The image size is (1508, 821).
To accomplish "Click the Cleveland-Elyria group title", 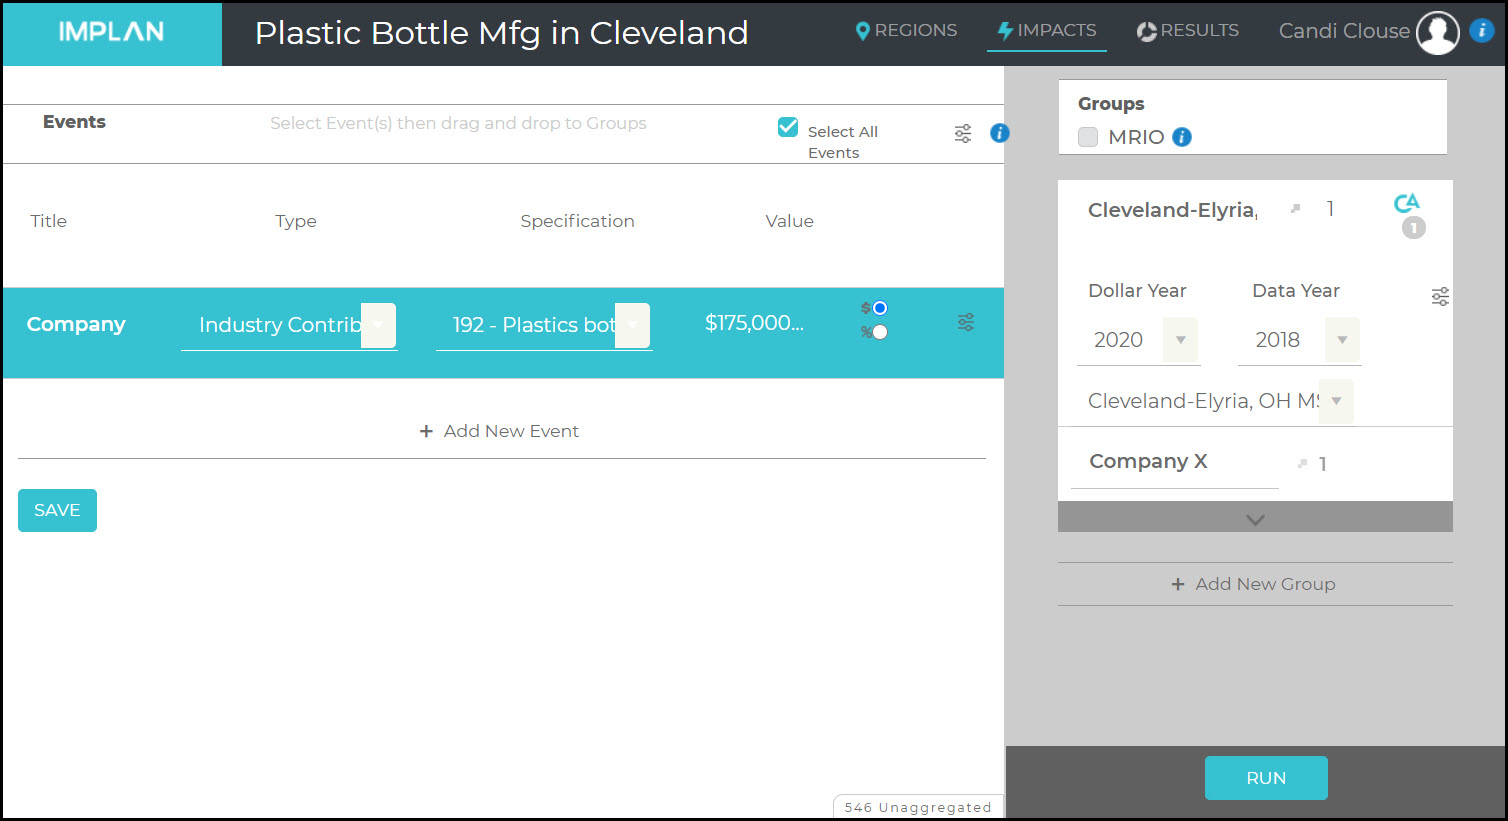I will [x=1173, y=210].
